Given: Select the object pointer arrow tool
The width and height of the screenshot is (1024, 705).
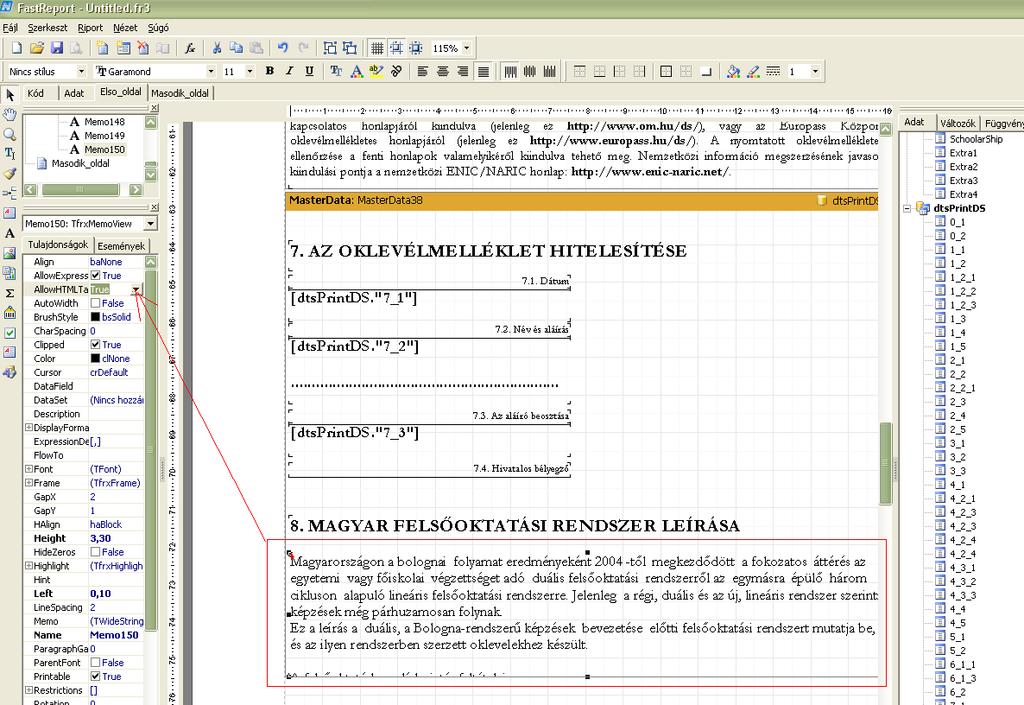Looking at the screenshot, I should [x=10, y=95].
